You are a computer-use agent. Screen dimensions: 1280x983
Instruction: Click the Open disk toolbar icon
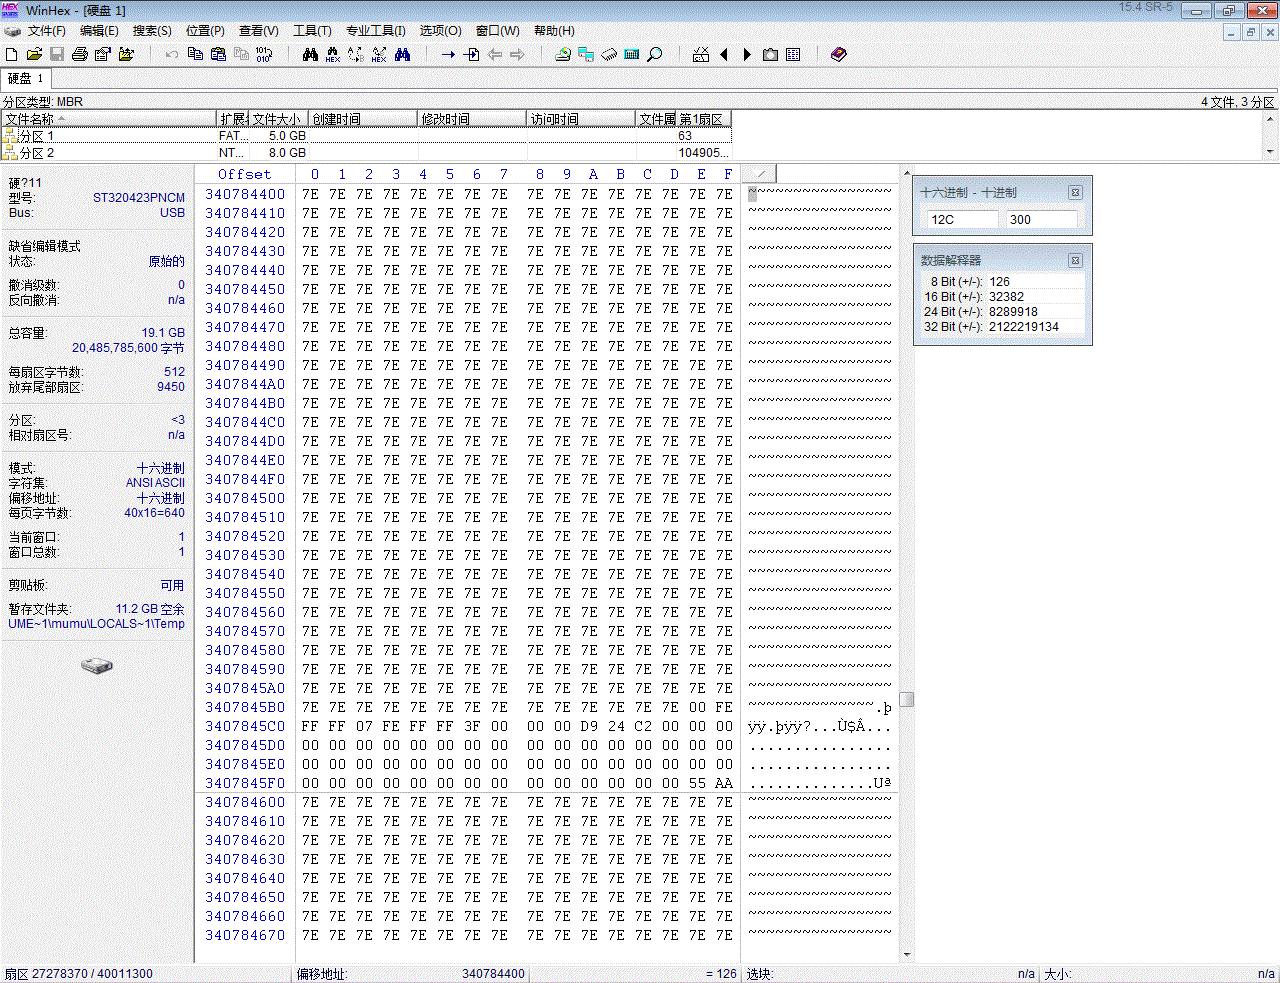[x=563, y=54]
